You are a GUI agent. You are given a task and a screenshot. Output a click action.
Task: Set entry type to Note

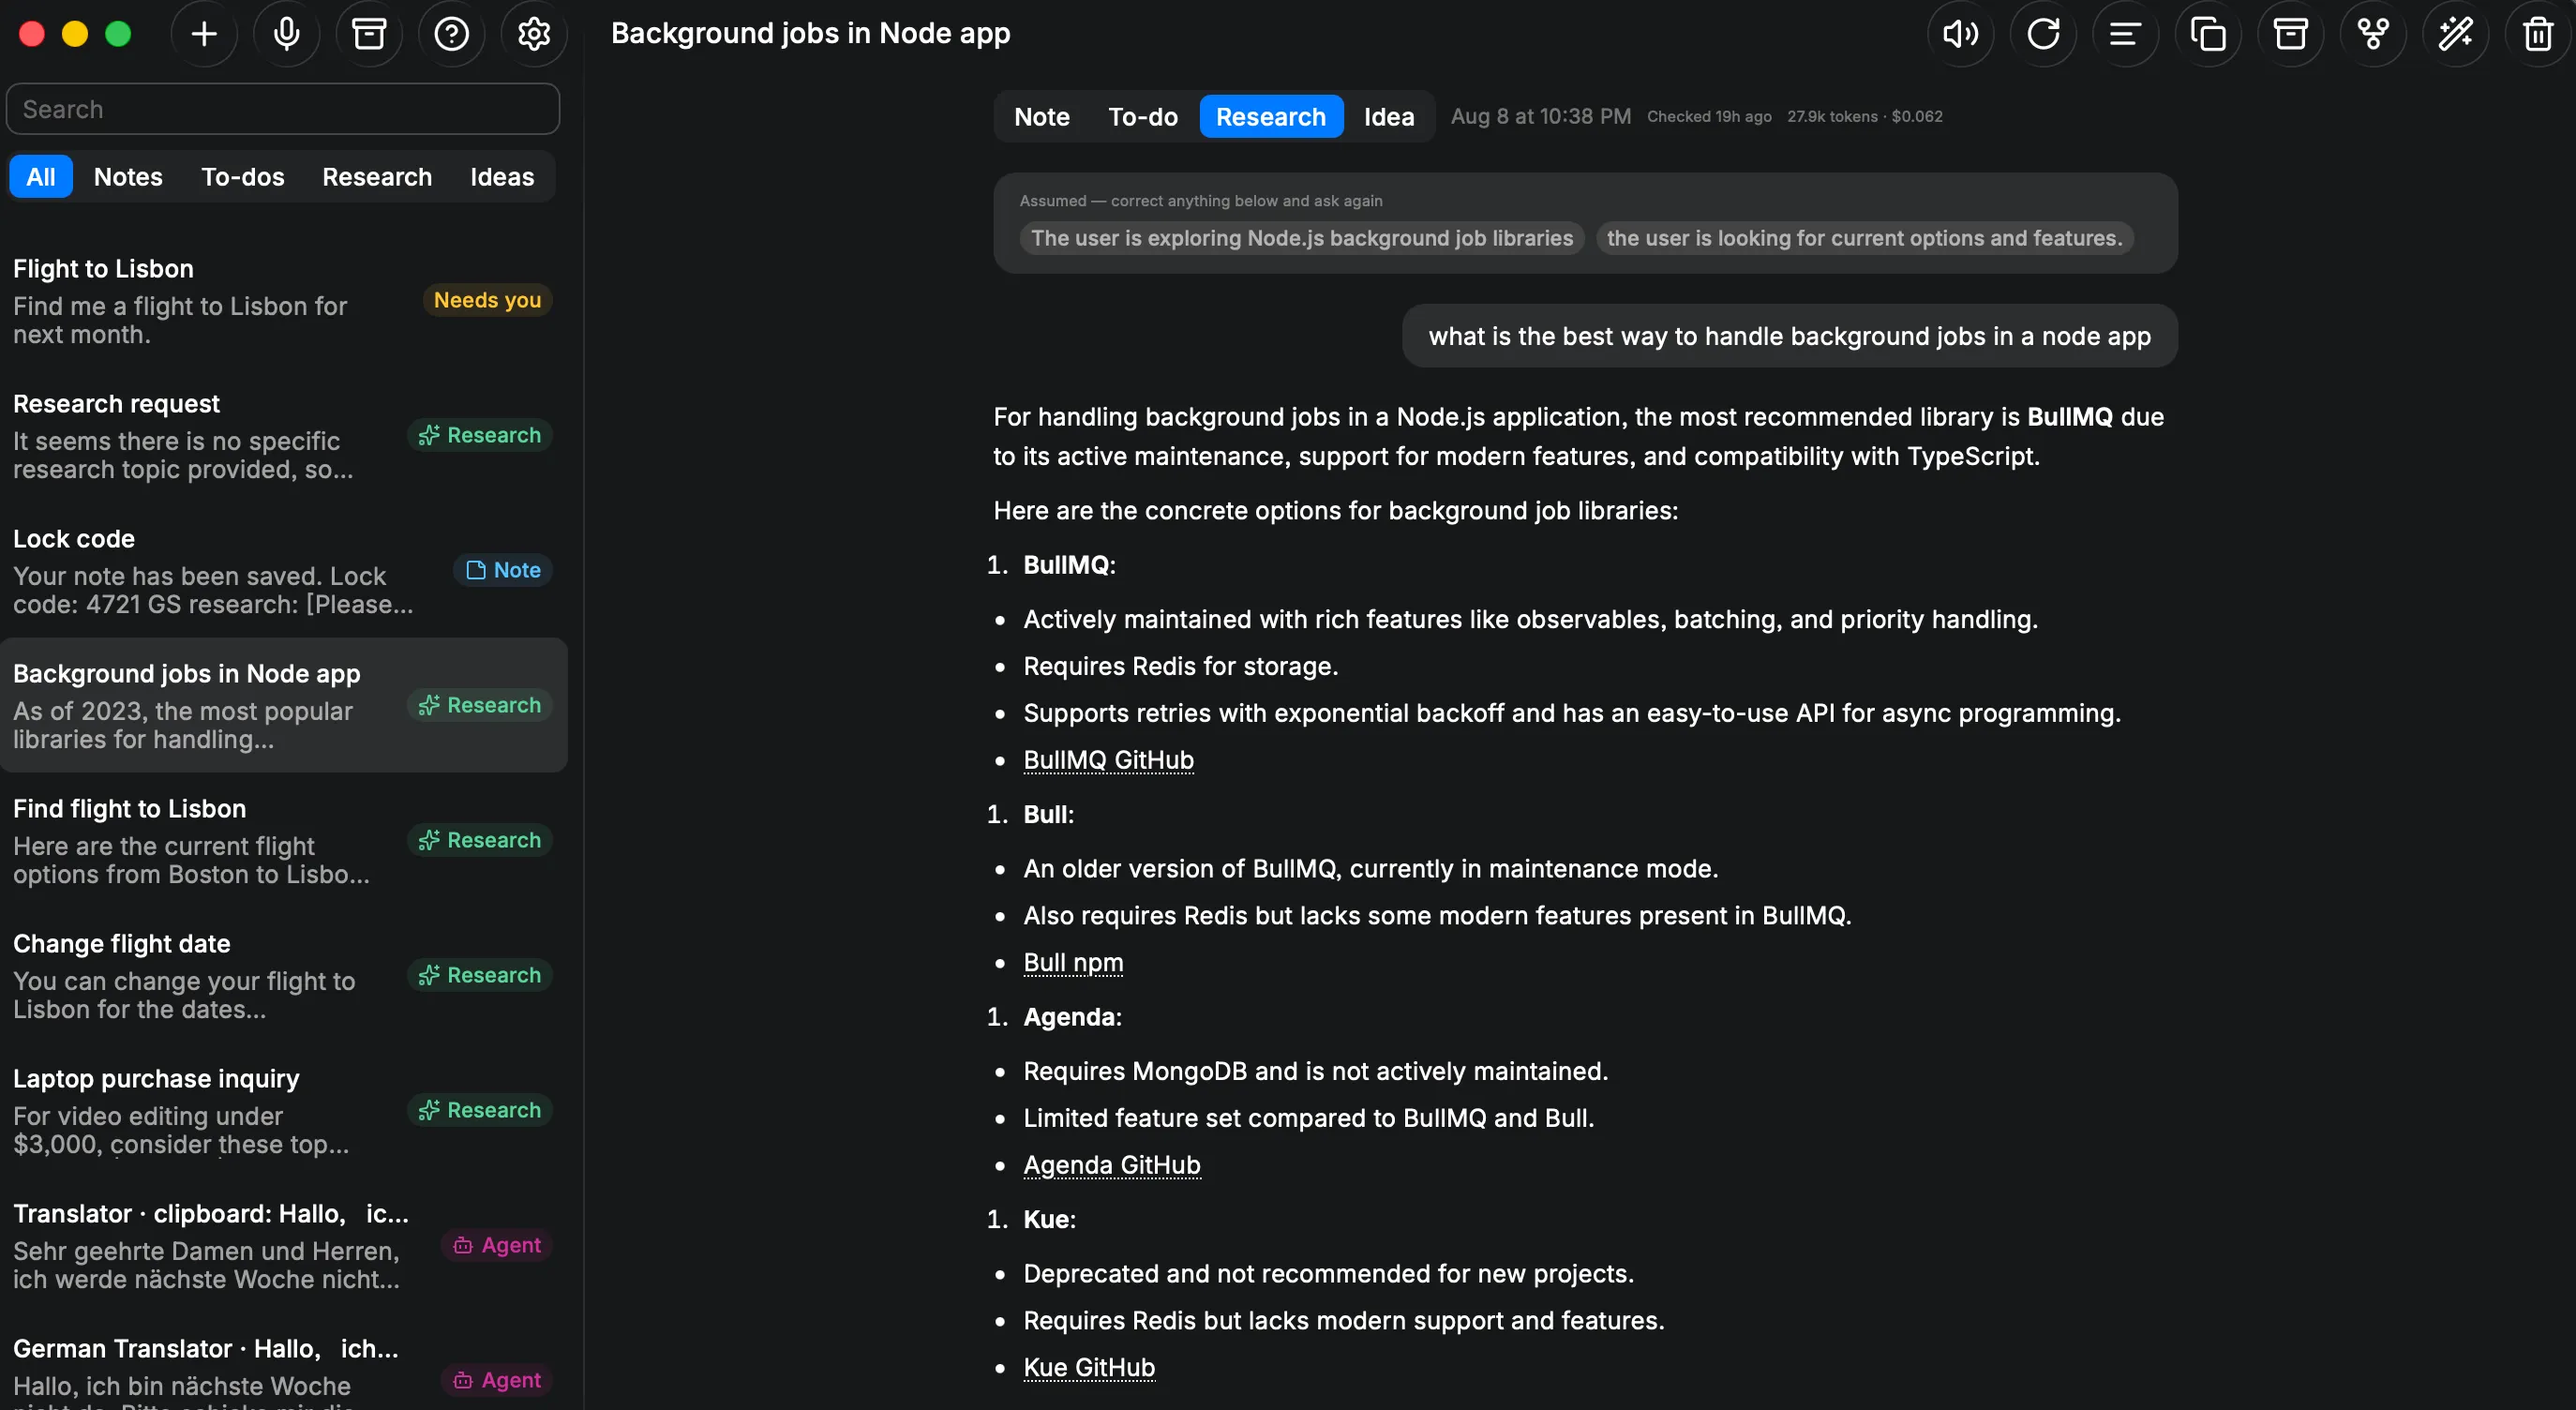coord(1042,117)
